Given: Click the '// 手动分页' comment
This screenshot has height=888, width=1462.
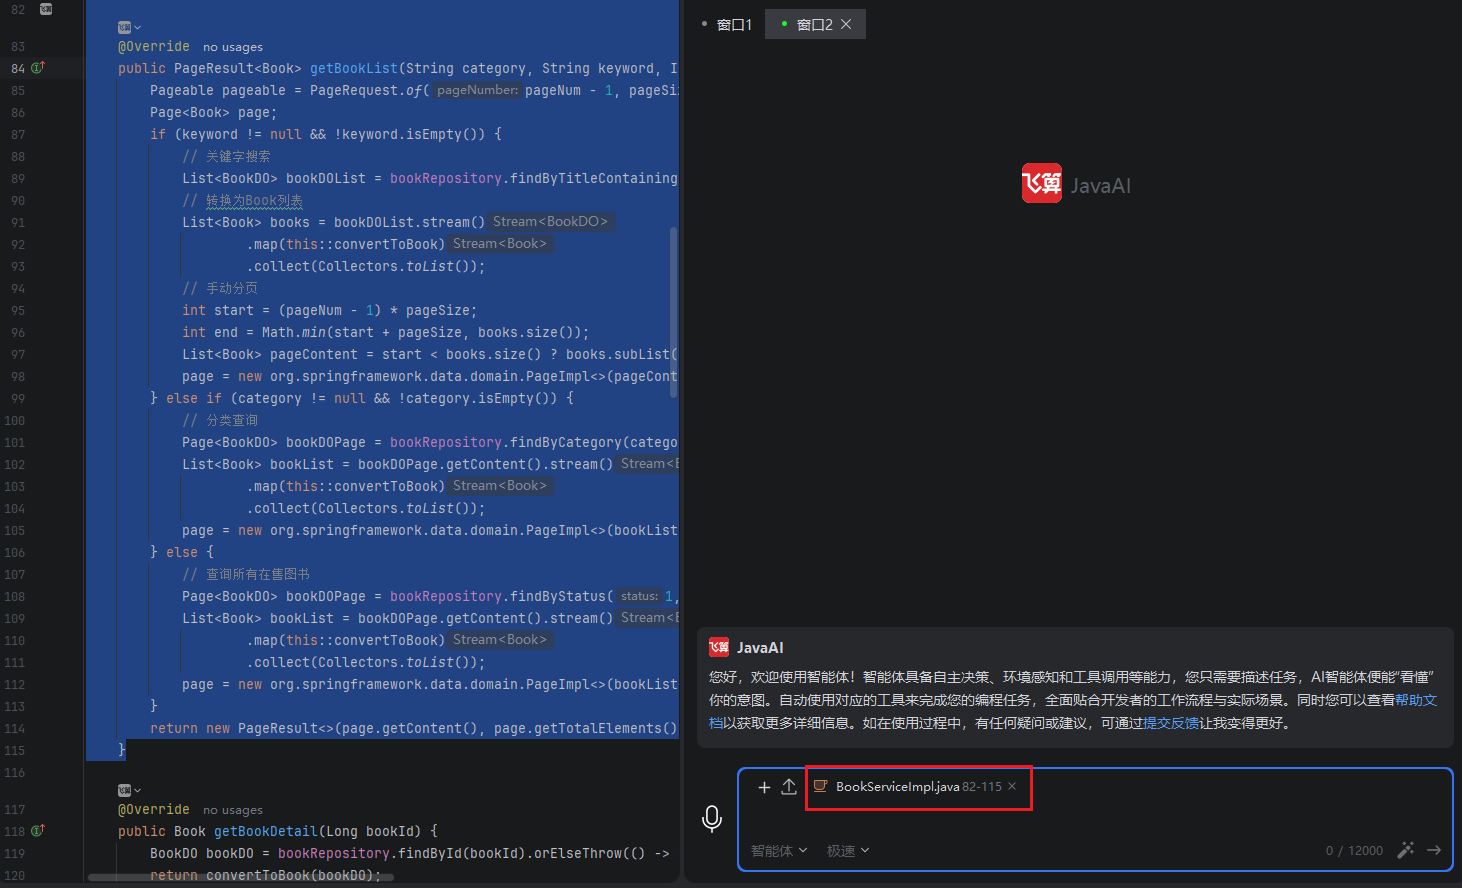Looking at the screenshot, I should [x=220, y=288].
